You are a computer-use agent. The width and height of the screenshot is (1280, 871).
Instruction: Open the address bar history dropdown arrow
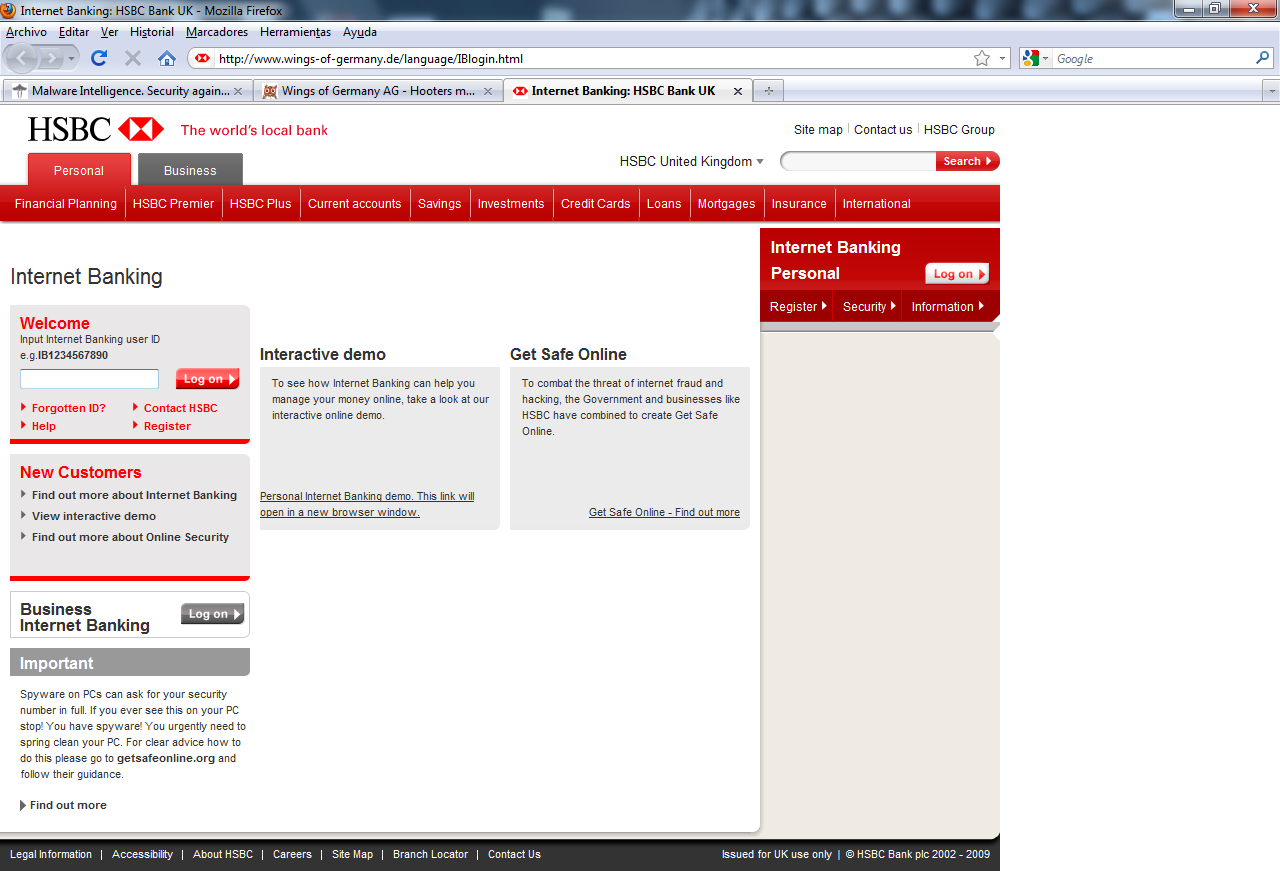[1002, 58]
